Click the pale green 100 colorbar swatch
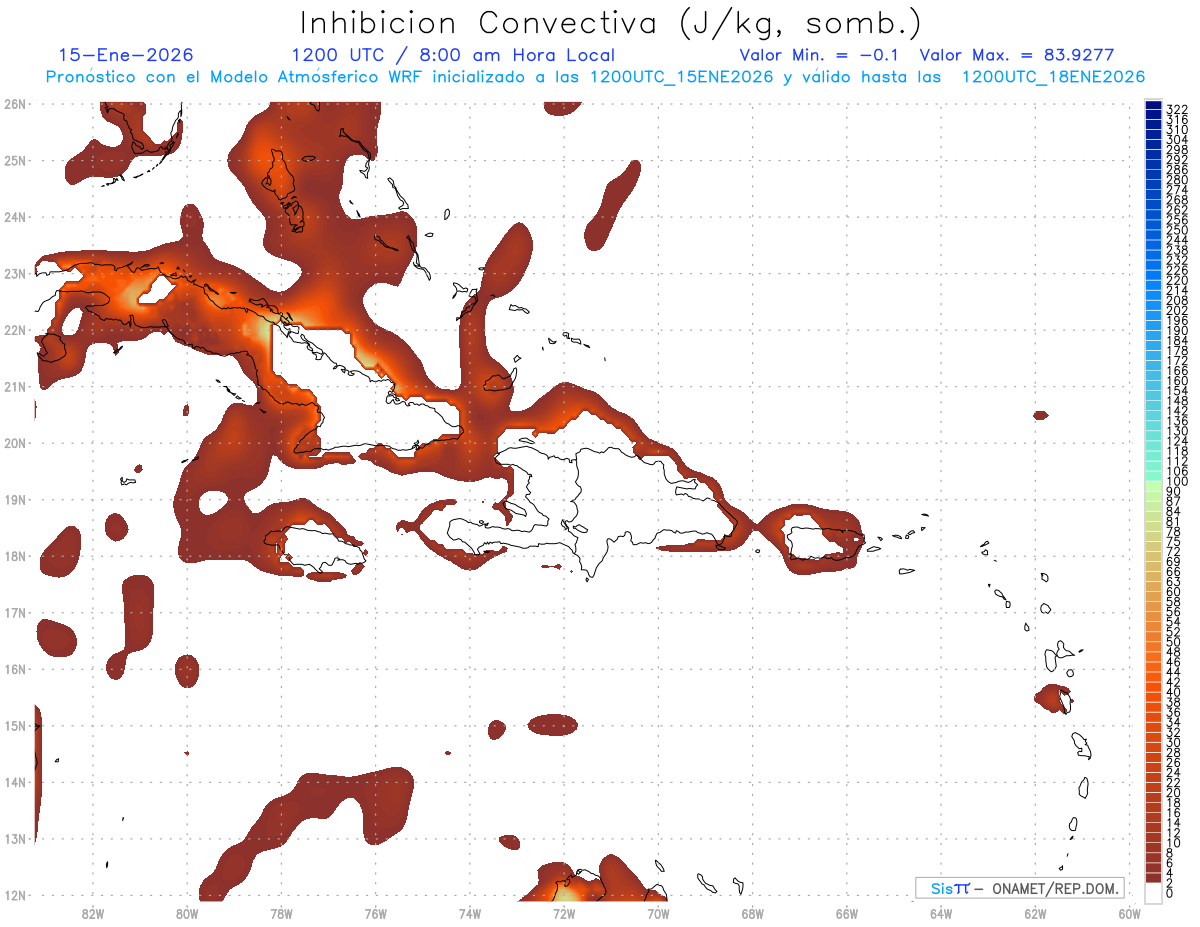 [x=1153, y=484]
